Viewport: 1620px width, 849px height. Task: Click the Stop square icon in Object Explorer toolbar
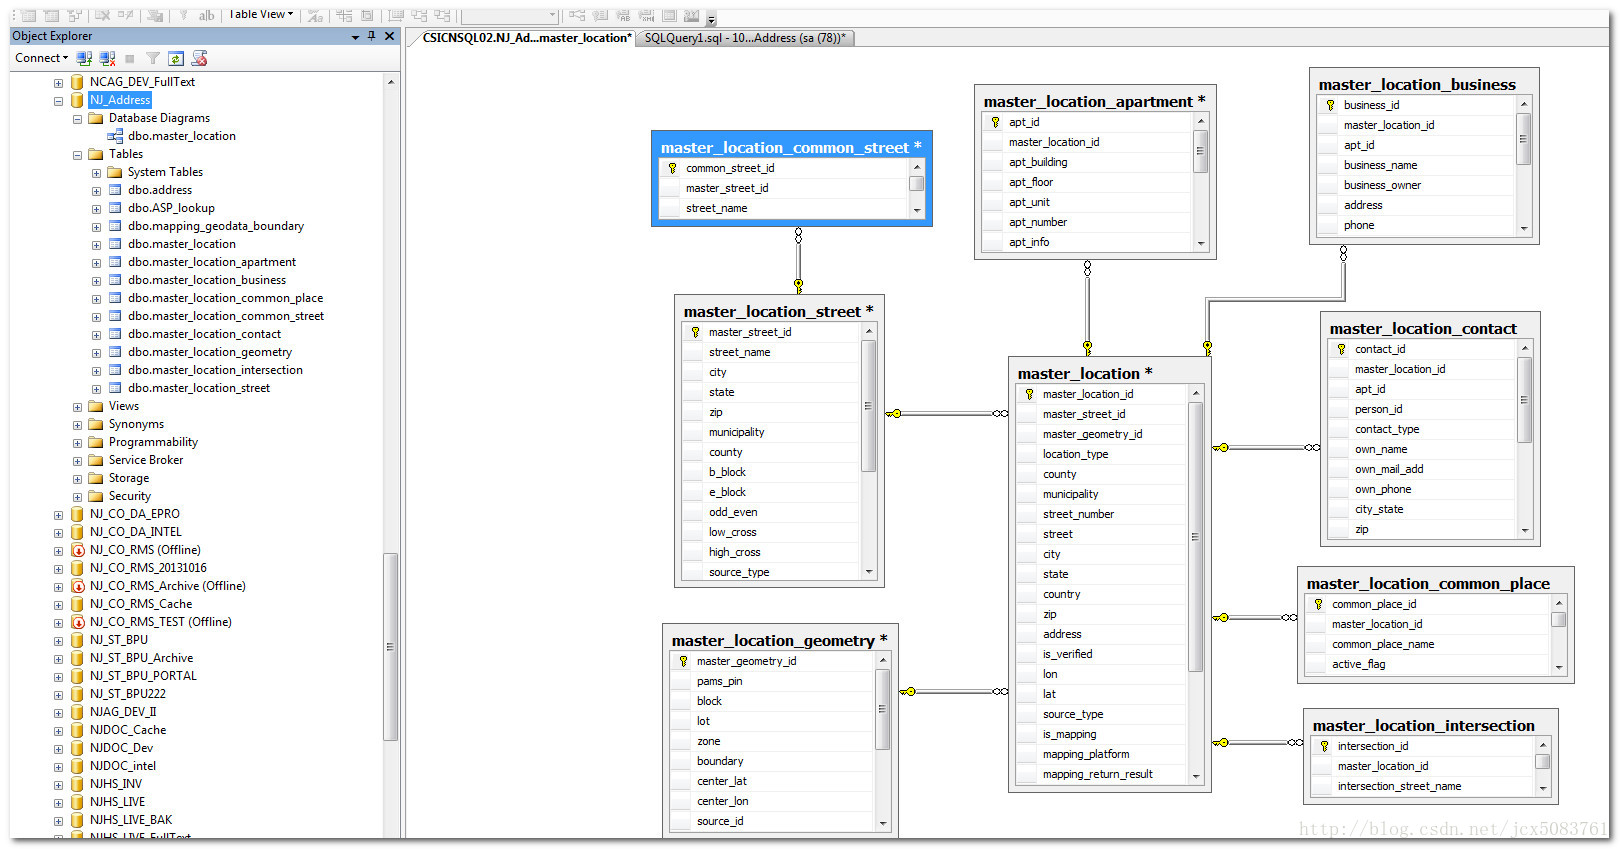pyautogui.click(x=130, y=58)
